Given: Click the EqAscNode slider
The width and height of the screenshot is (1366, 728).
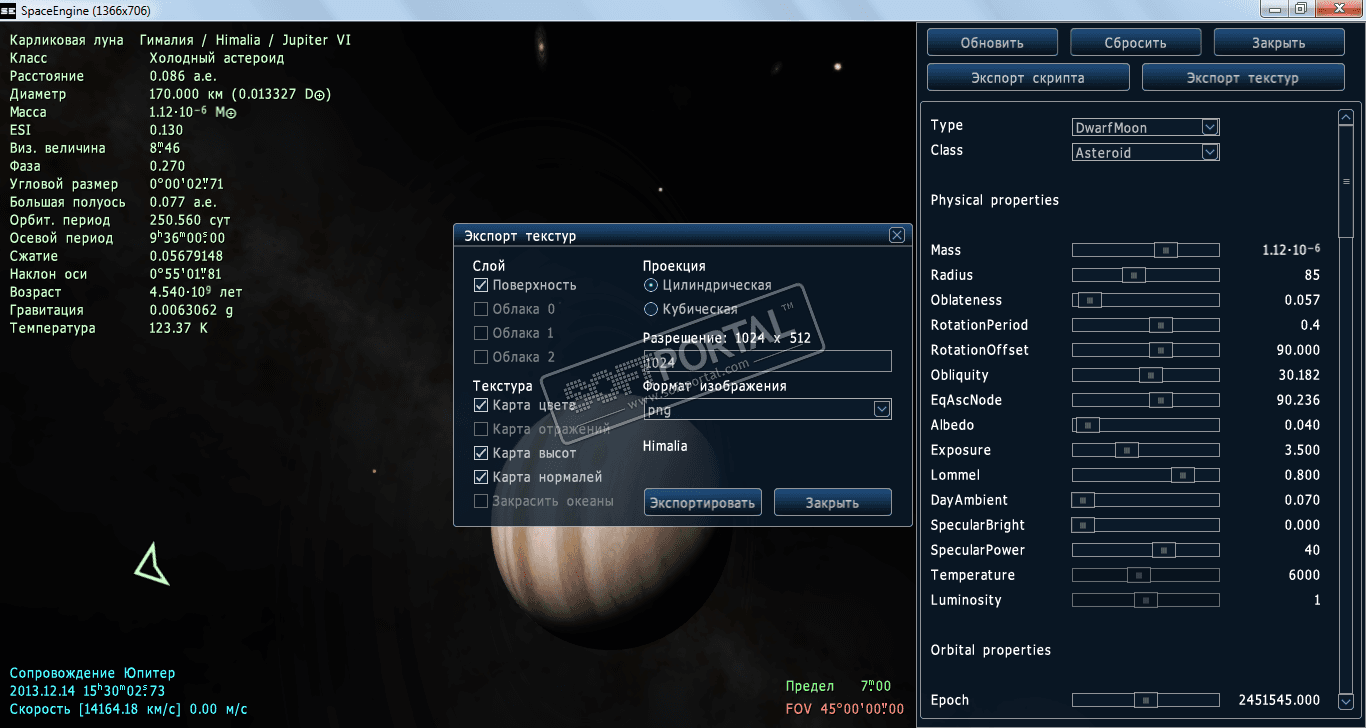Looking at the screenshot, I should pos(1146,400).
